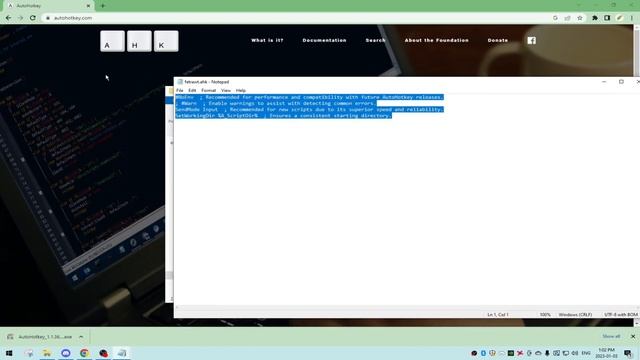Open the File menu in Notepad
The image size is (640, 360).
(180, 90)
